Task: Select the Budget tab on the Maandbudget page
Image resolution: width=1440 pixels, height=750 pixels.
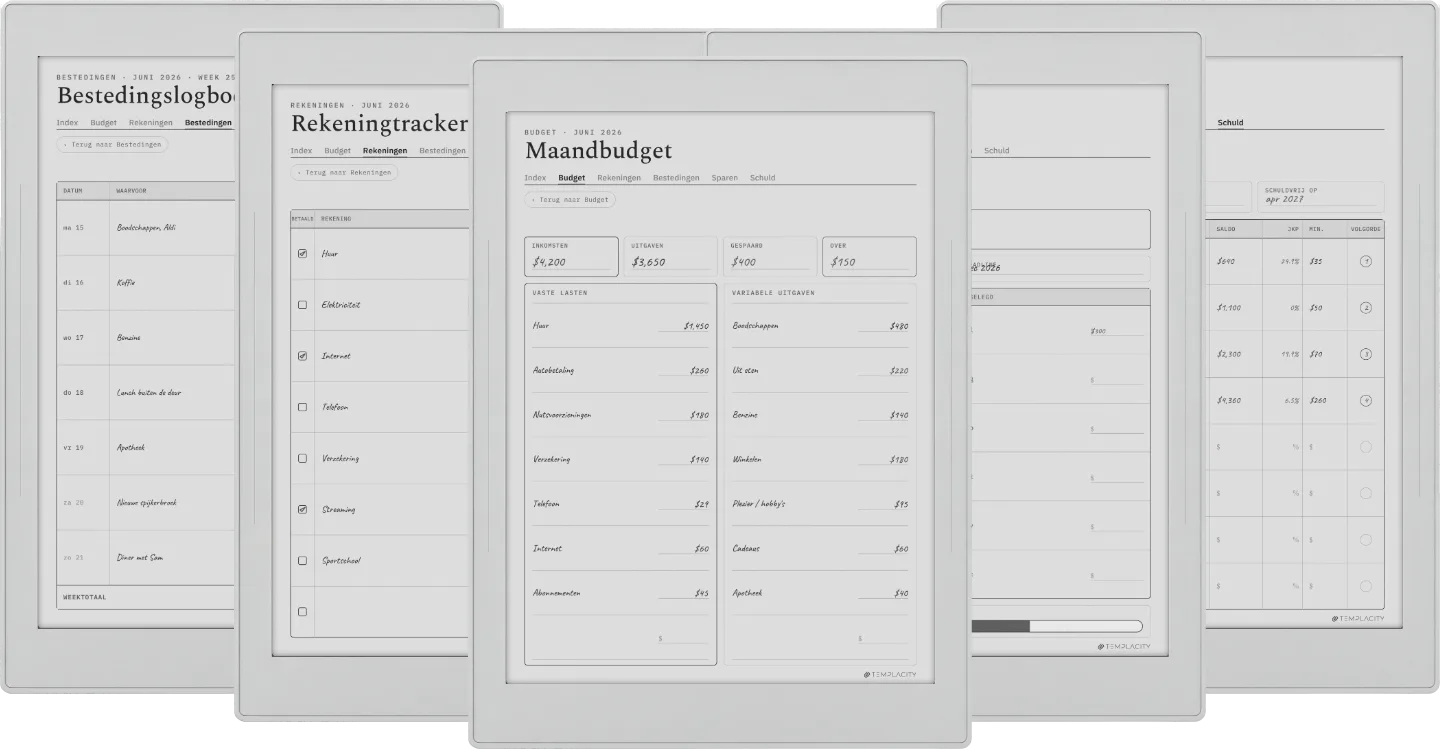Action: tap(572, 178)
